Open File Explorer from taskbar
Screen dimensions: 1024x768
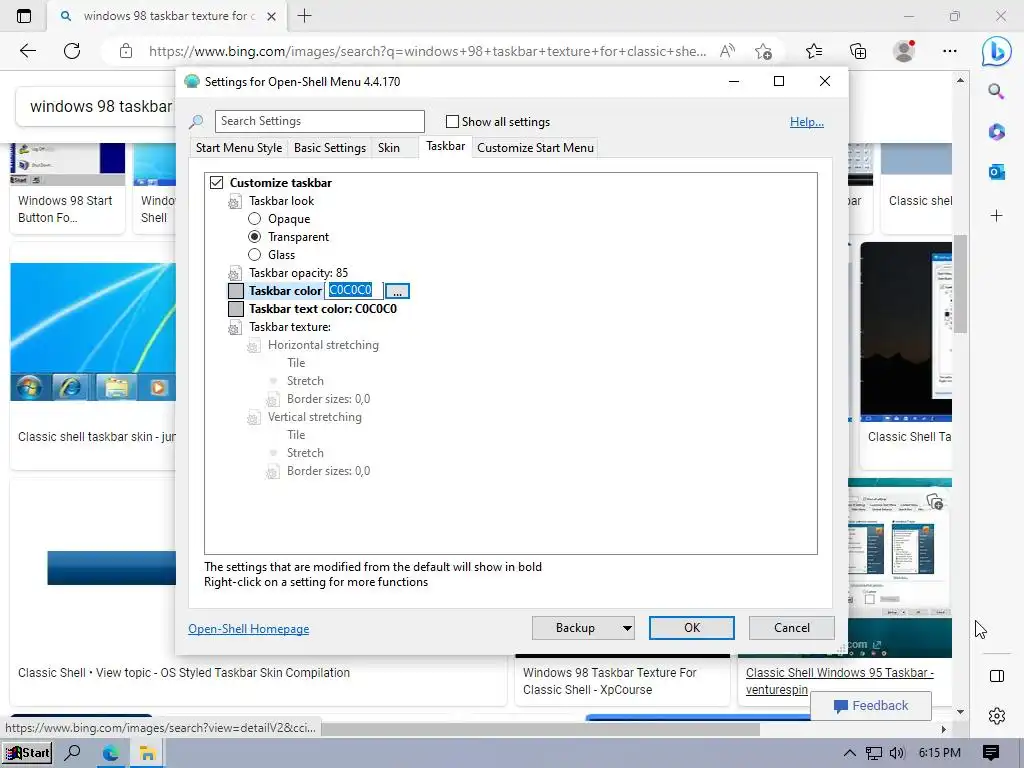click(147, 753)
